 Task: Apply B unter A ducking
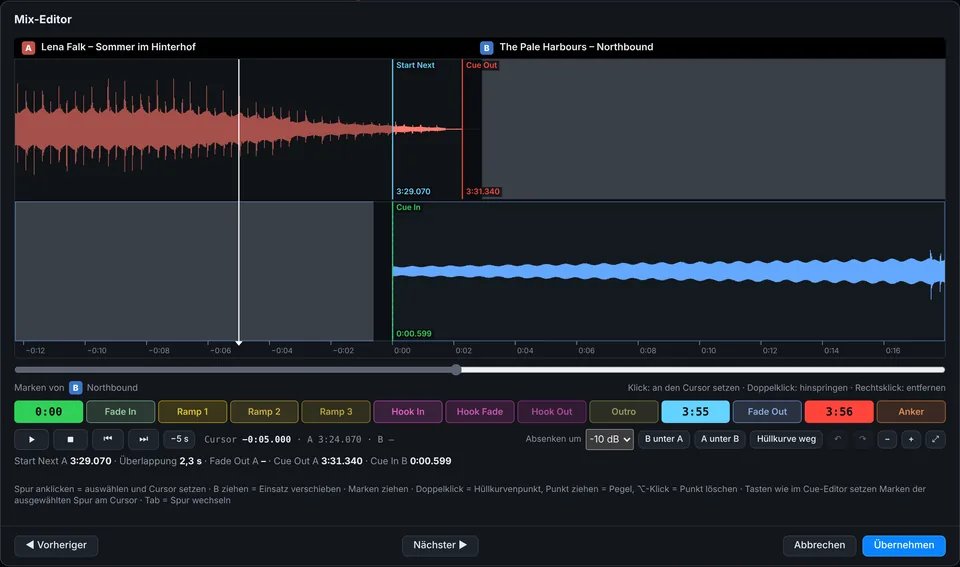click(664, 439)
